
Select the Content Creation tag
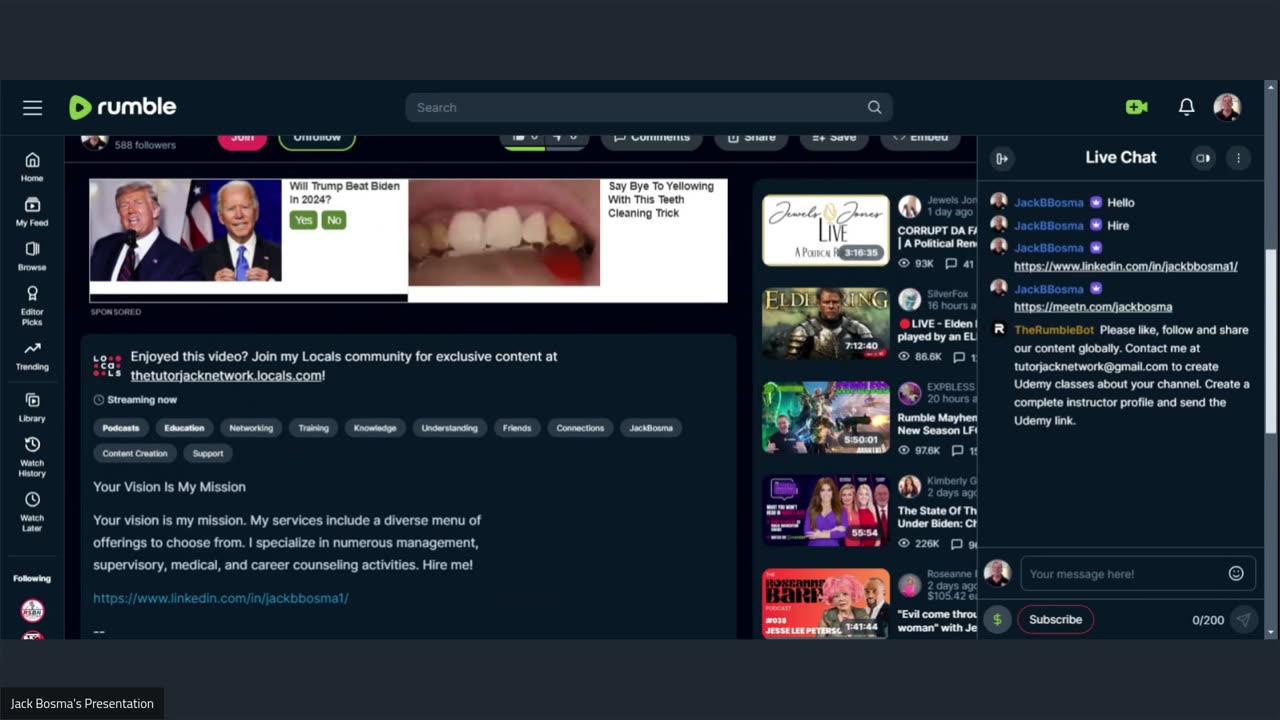point(135,453)
